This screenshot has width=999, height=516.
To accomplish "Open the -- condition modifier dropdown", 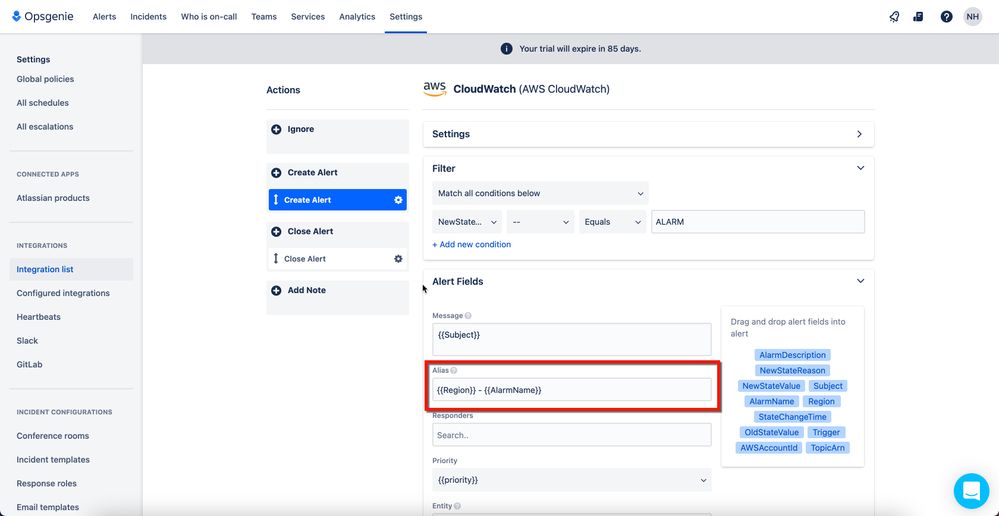I will pyautogui.click(x=540, y=222).
